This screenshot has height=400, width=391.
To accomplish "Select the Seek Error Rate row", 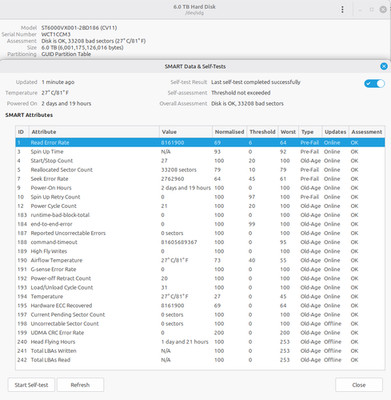I will [200, 179].
